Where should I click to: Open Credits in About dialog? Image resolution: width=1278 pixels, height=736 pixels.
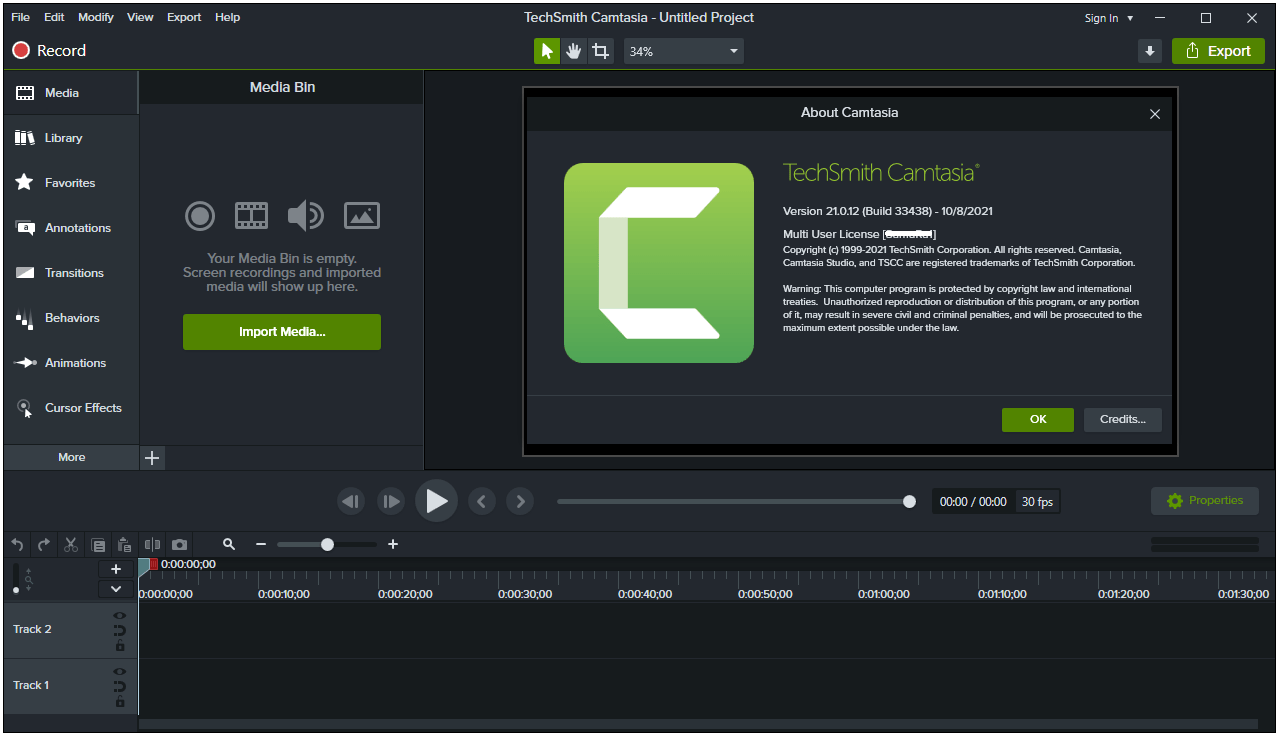[1123, 419]
